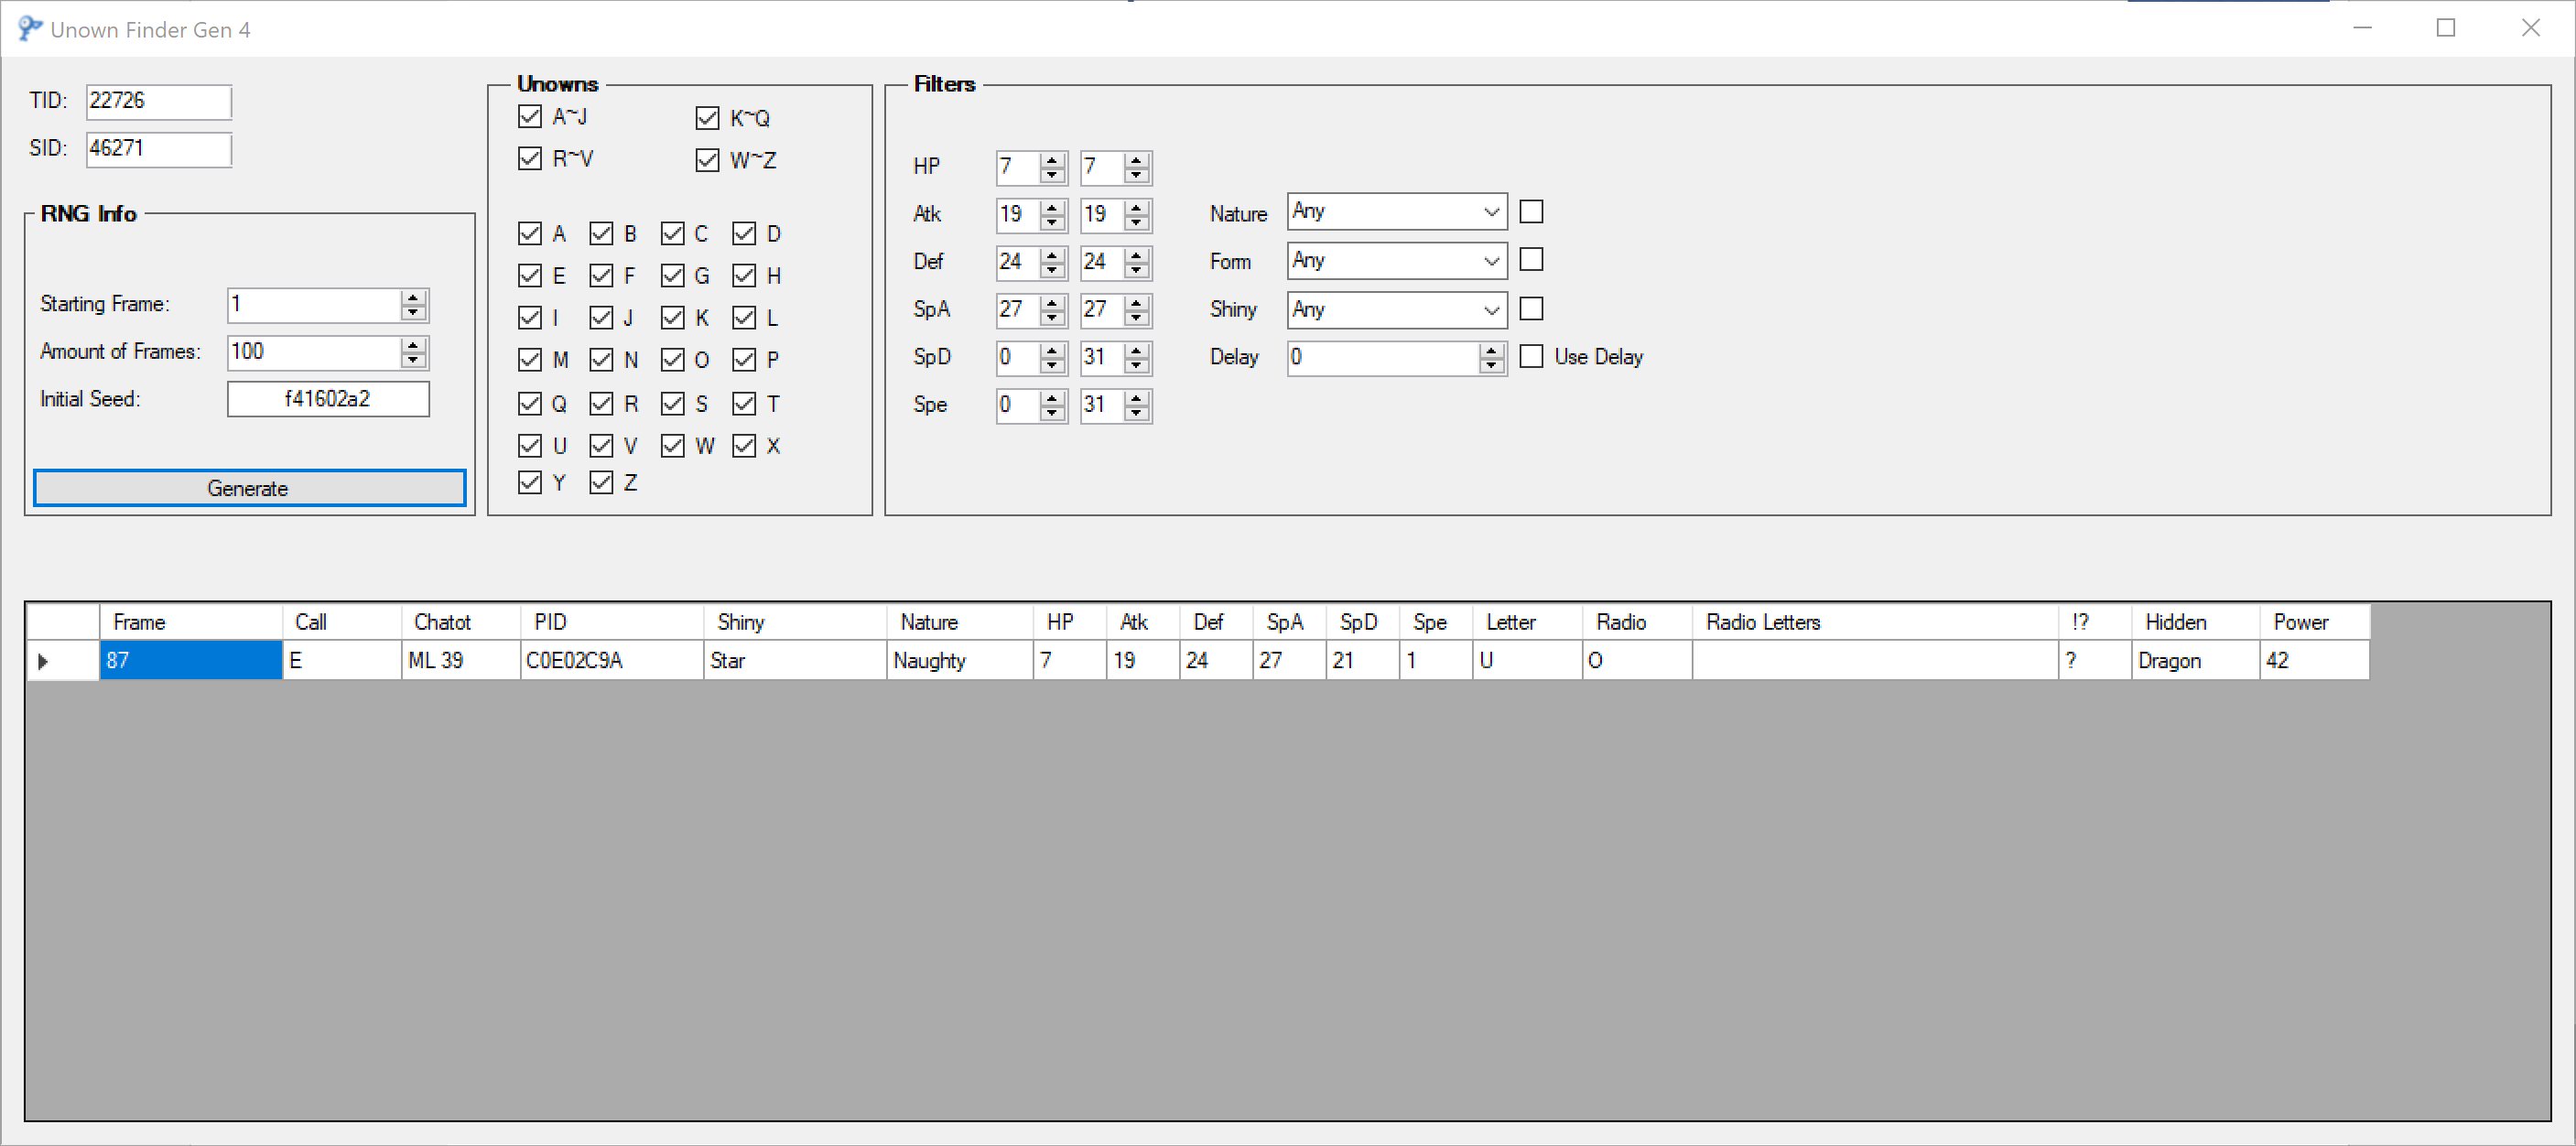
Task: Open the Nature filter dropdown
Action: 1397,212
